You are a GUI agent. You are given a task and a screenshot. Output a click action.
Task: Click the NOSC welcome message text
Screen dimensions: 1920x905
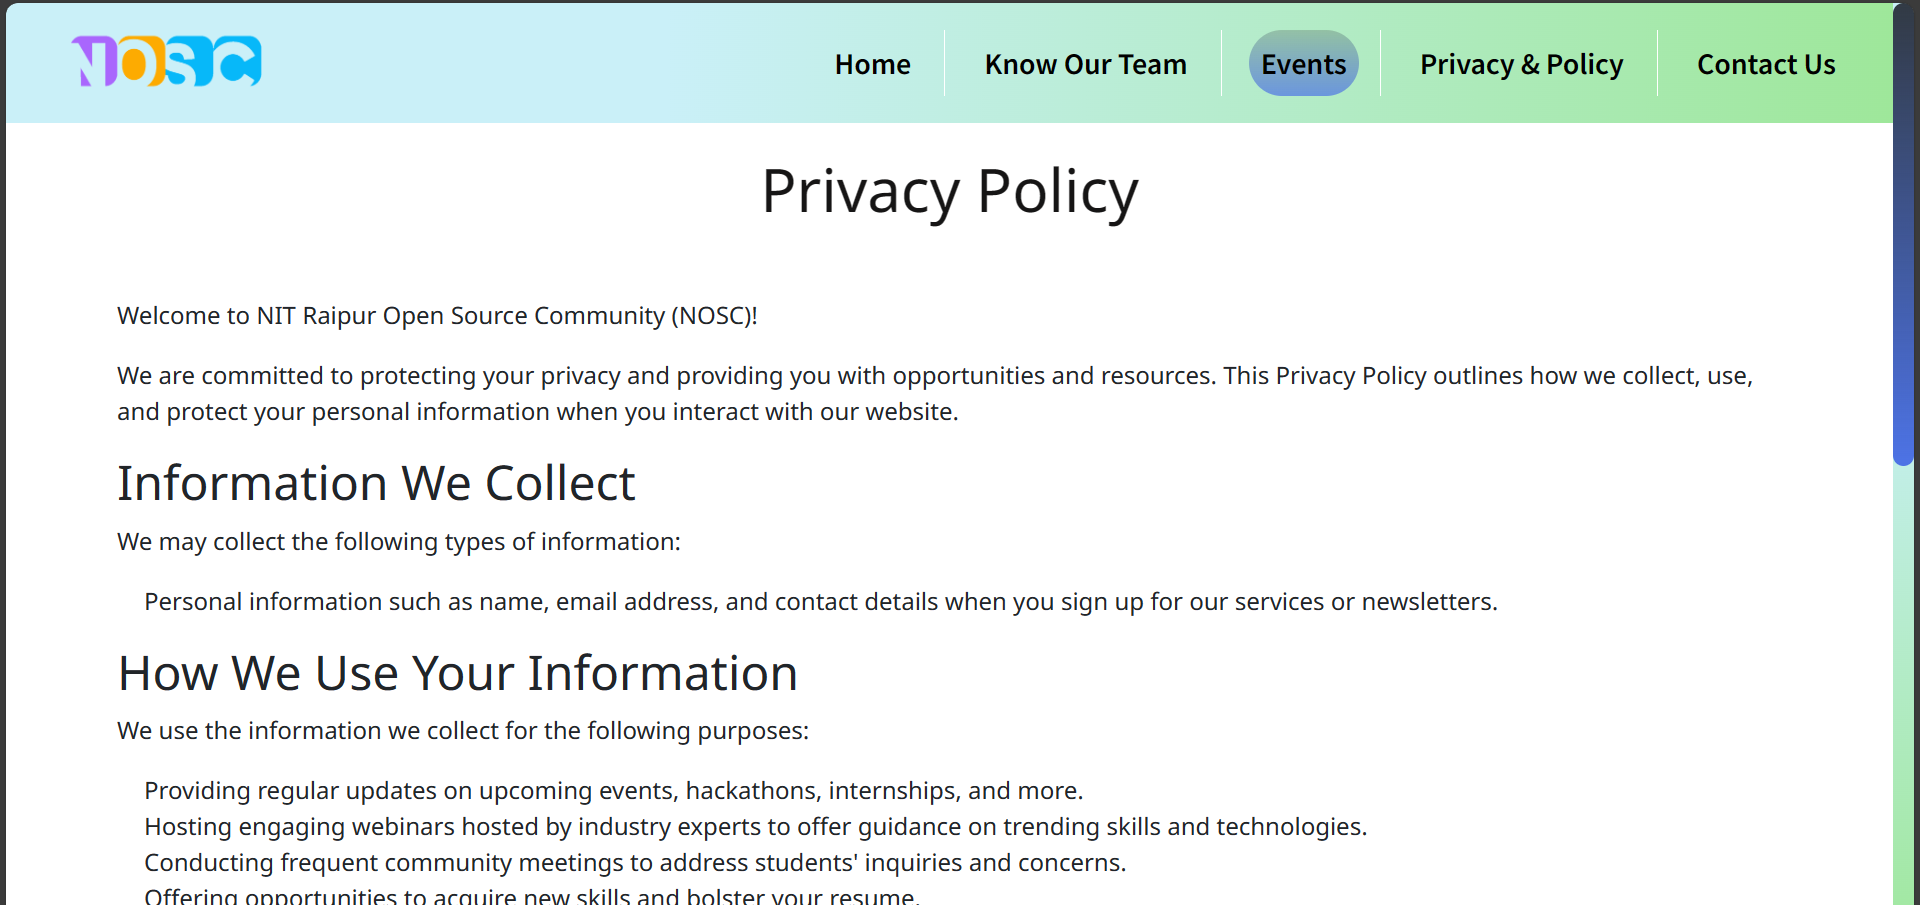click(x=437, y=315)
